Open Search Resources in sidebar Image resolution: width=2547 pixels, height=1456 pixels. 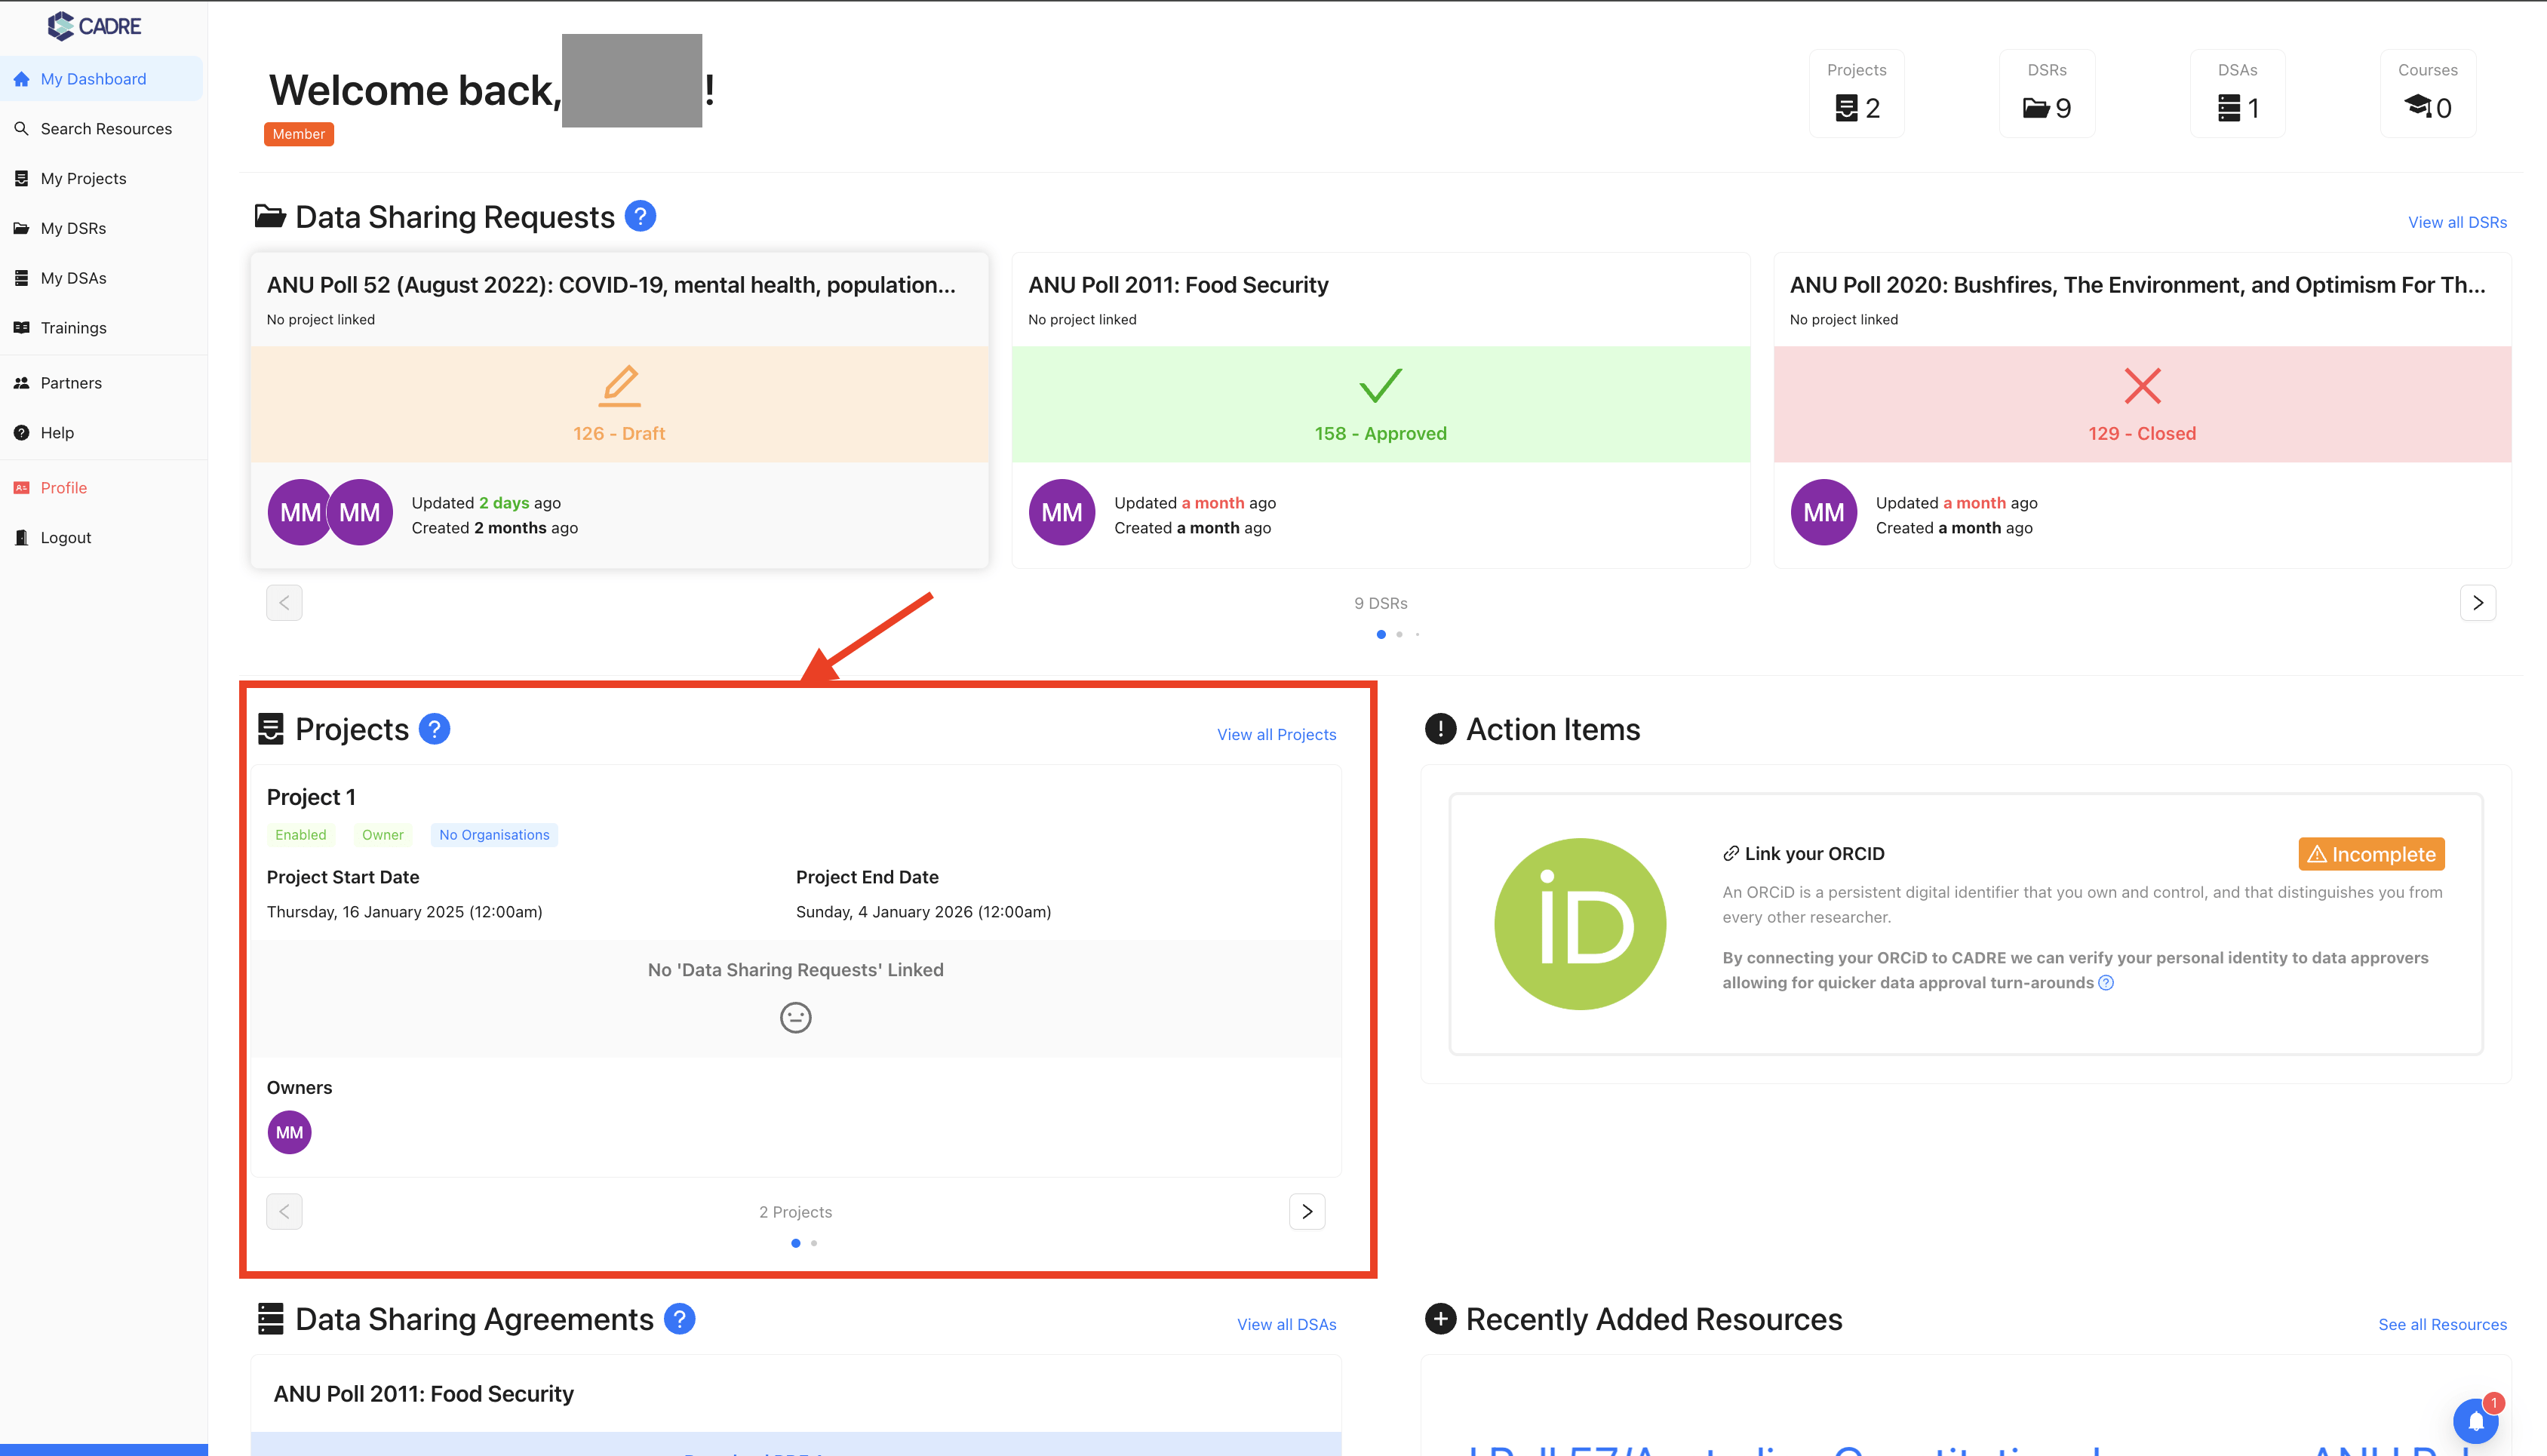tap(101, 129)
